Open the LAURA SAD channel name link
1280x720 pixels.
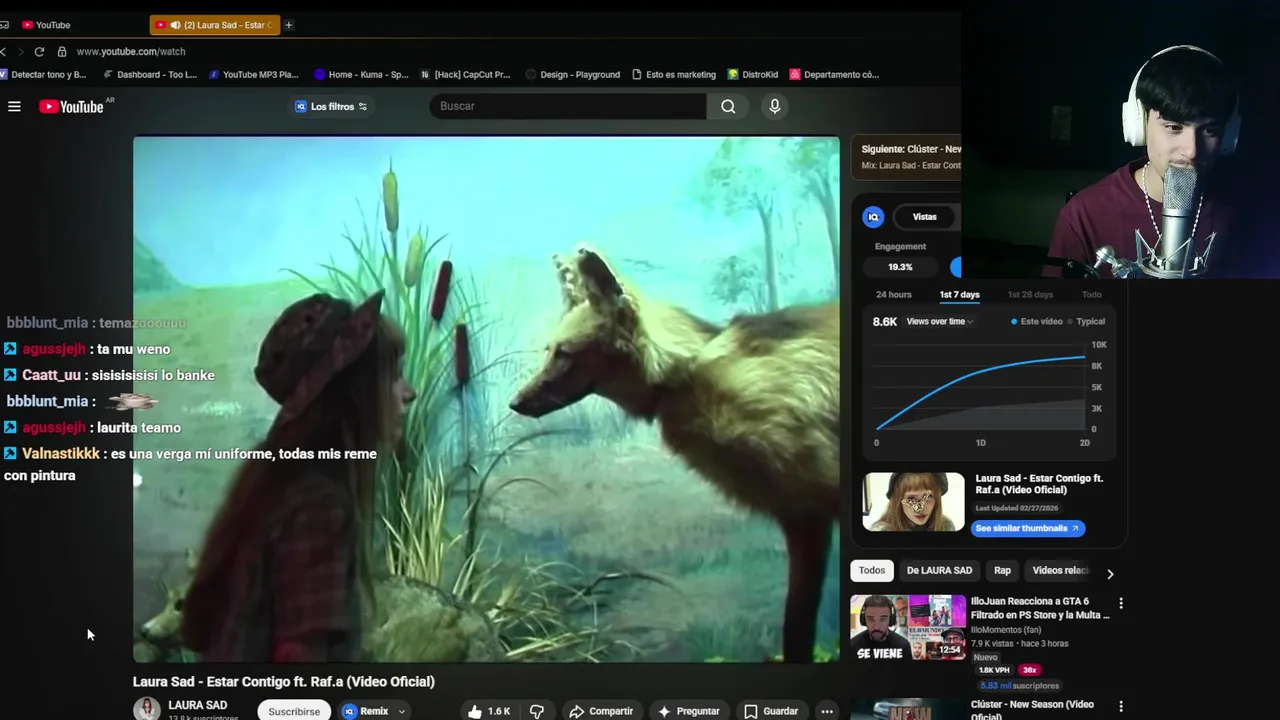[197, 705]
